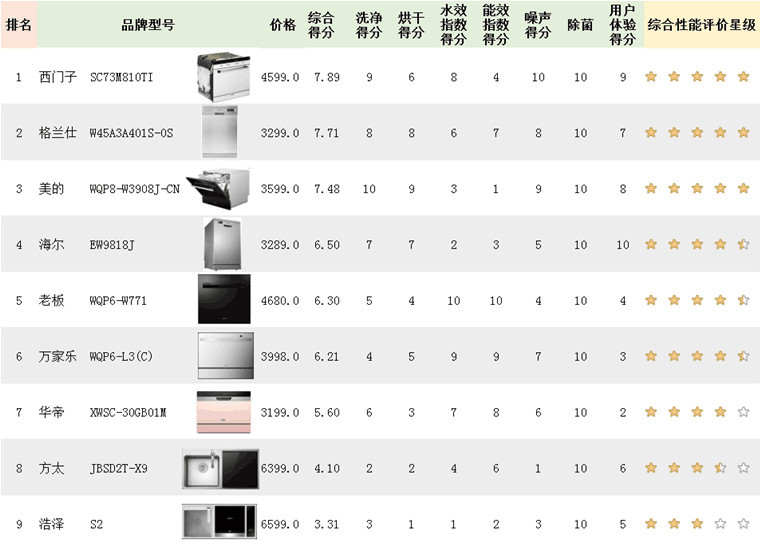Click the price 3998.0
760x552 pixels.
pyautogui.click(x=280, y=357)
